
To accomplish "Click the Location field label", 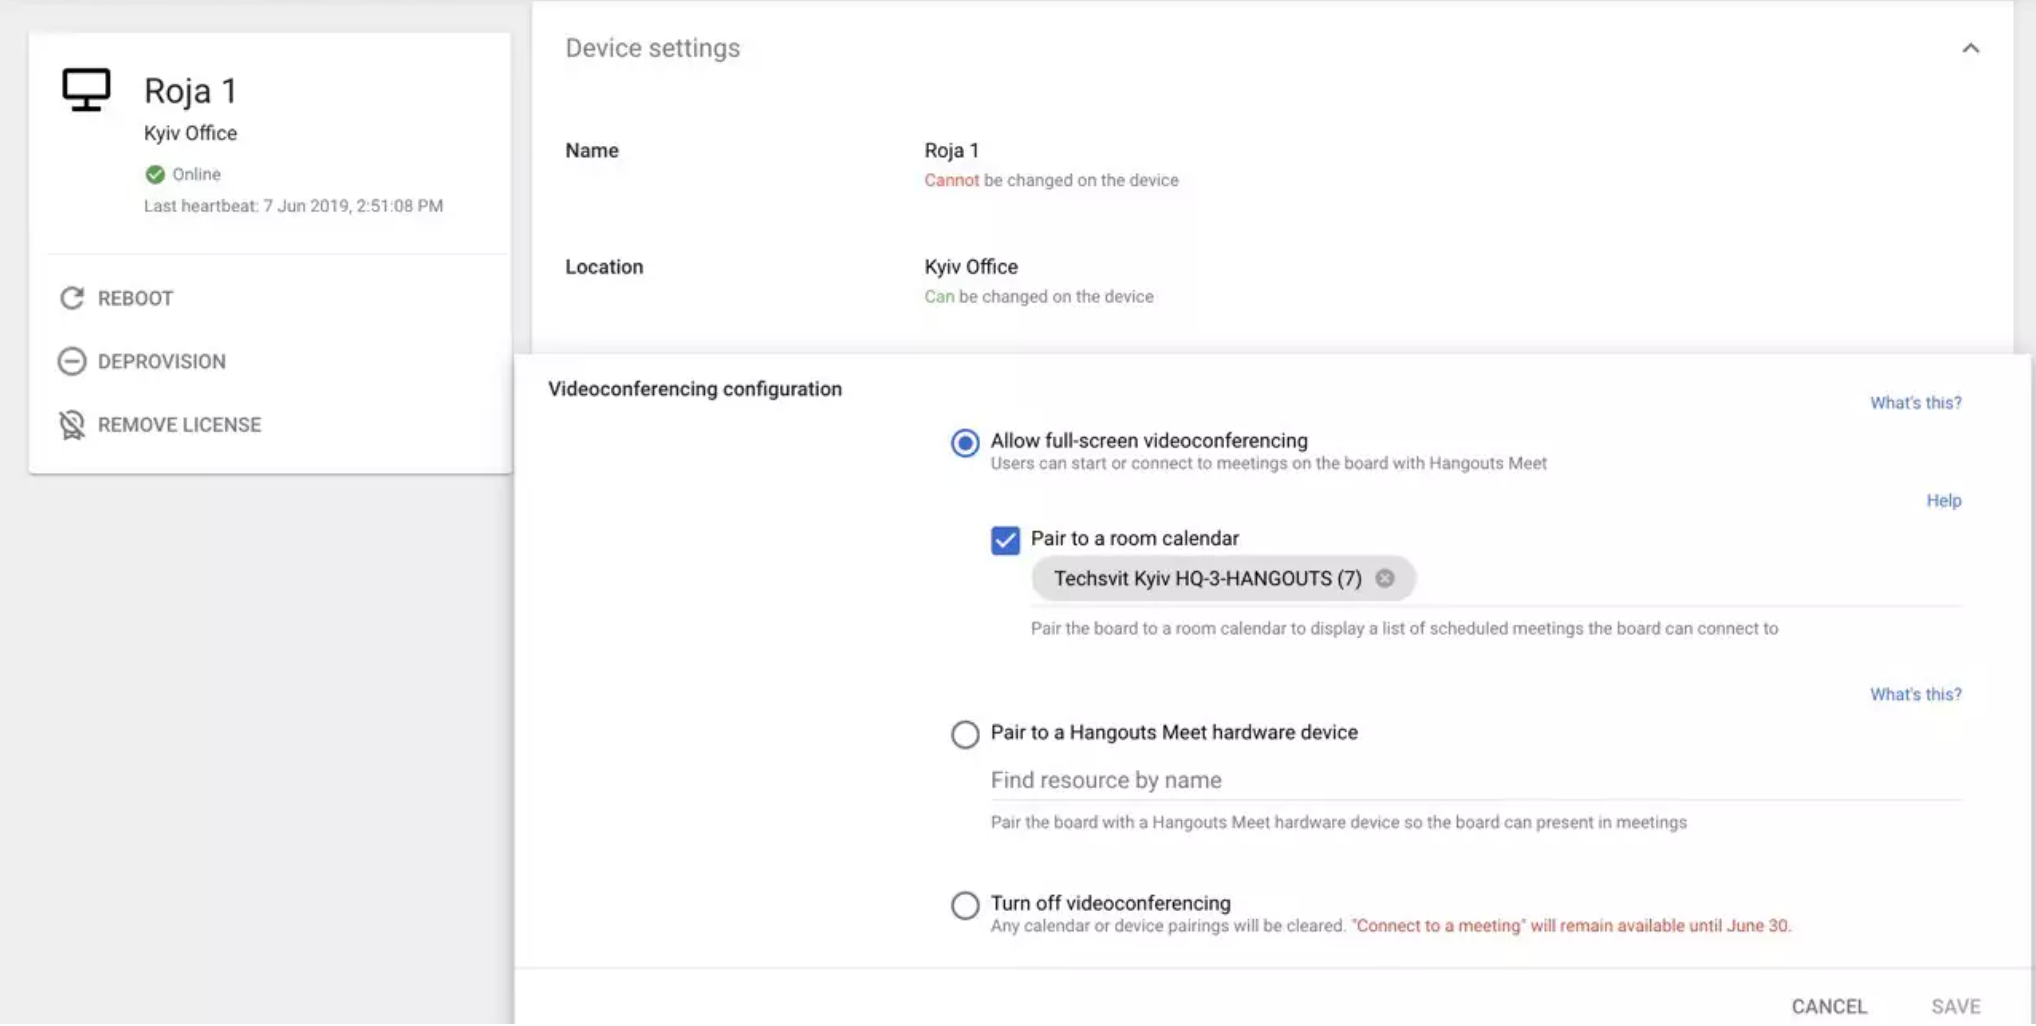I will (x=604, y=267).
